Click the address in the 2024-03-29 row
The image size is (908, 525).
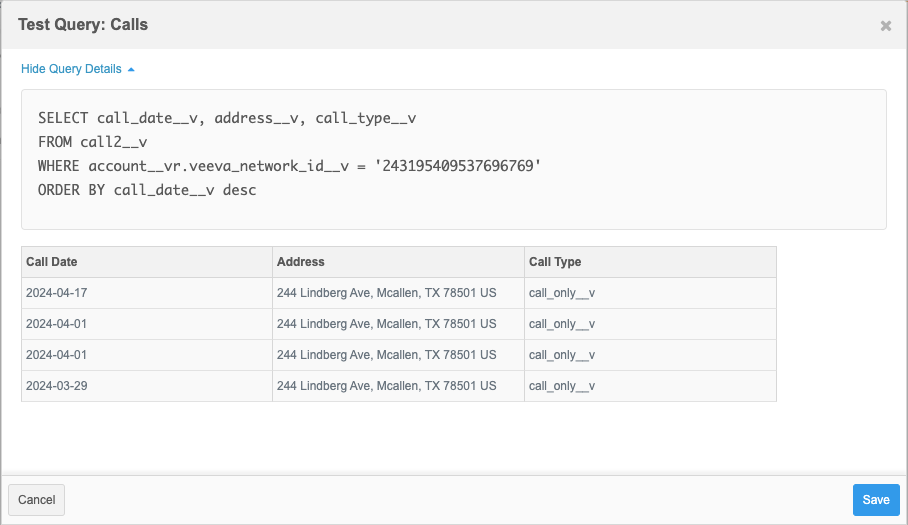click(386, 386)
